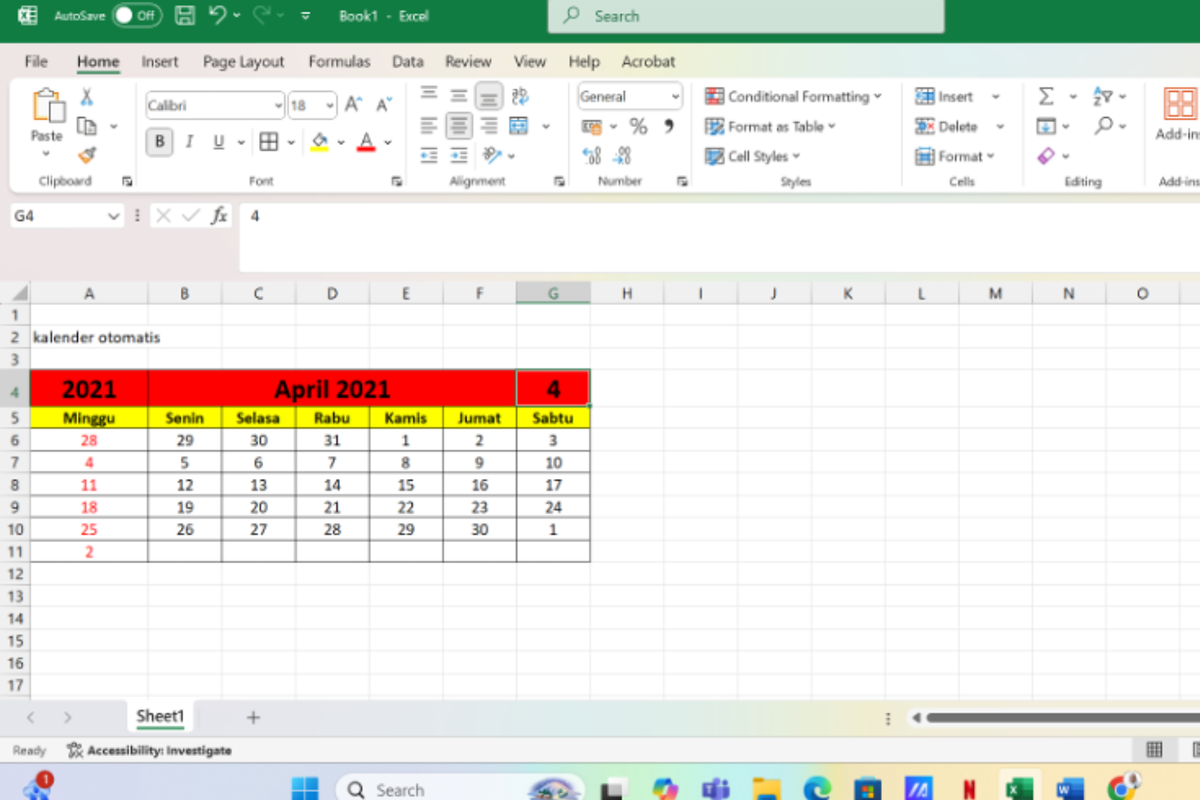Open the Add-ins button
1200x800 pixels.
click(x=1180, y=114)
